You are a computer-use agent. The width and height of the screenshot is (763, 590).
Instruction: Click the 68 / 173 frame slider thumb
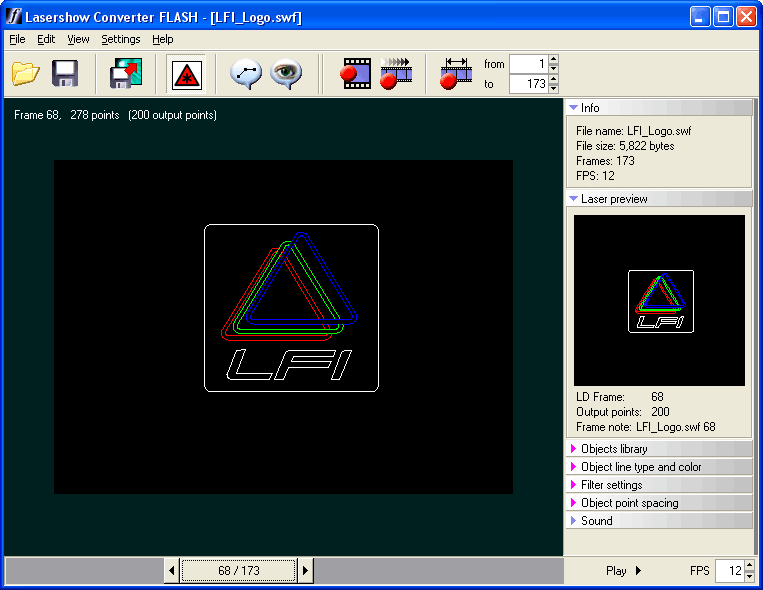click(x=238, y=570)
